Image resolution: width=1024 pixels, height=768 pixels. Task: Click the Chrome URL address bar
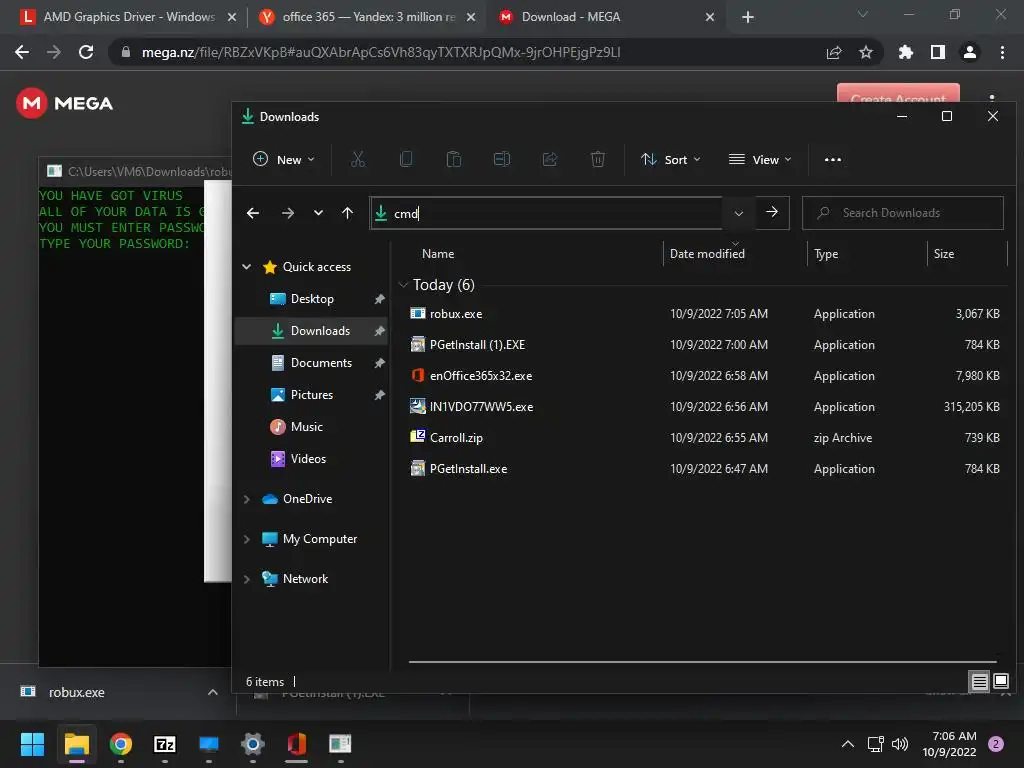pyautogui.click(x=472, y=52)
